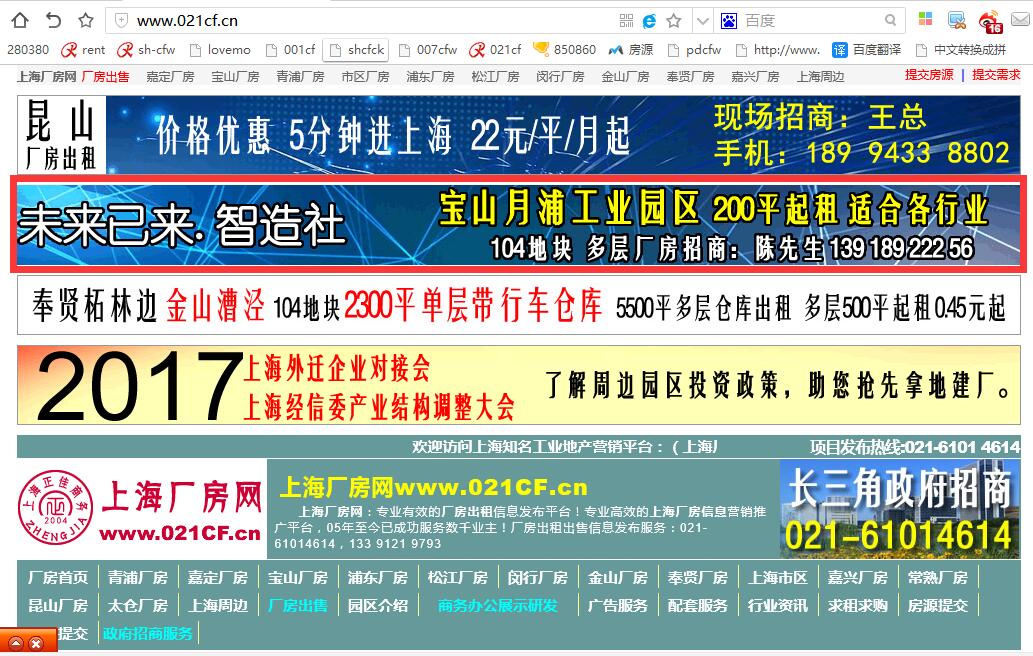The image size is (1033, 656).
Task: Add favorite star inside address bar
Action: coord(673,21)
